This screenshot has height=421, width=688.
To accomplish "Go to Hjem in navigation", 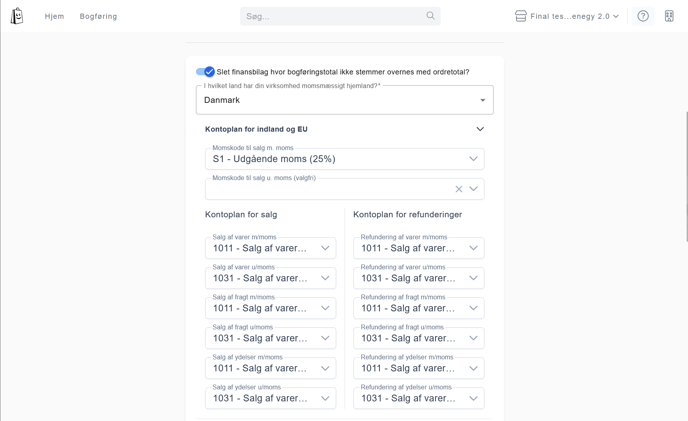I will coord(54,16).
